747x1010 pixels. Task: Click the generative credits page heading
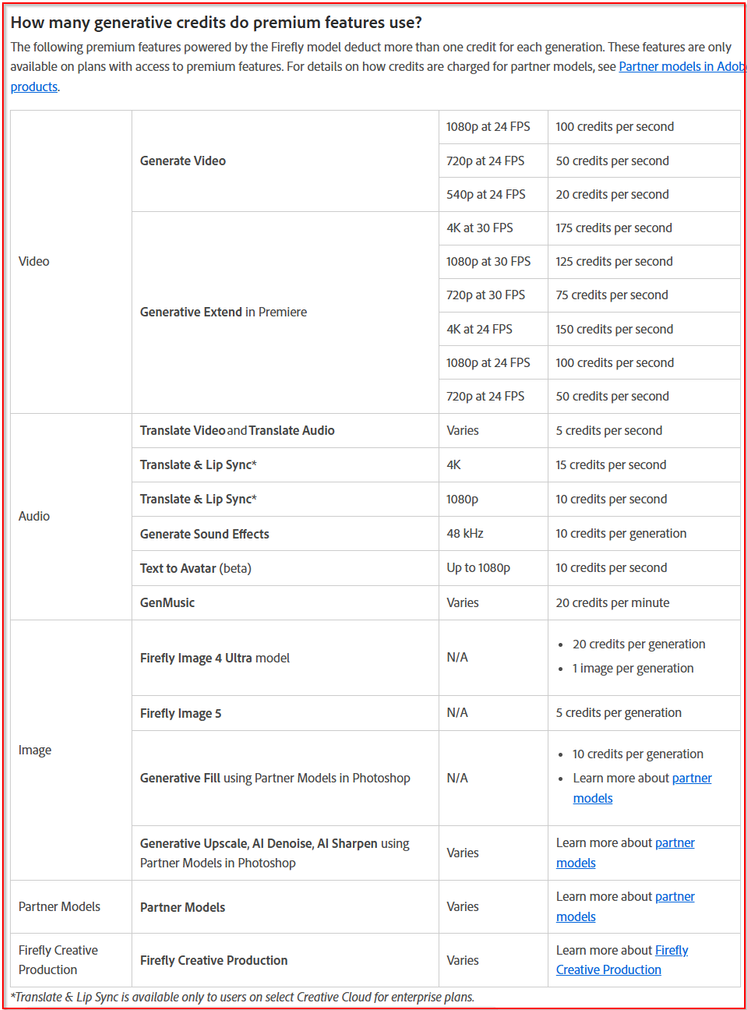click(216, 22)
